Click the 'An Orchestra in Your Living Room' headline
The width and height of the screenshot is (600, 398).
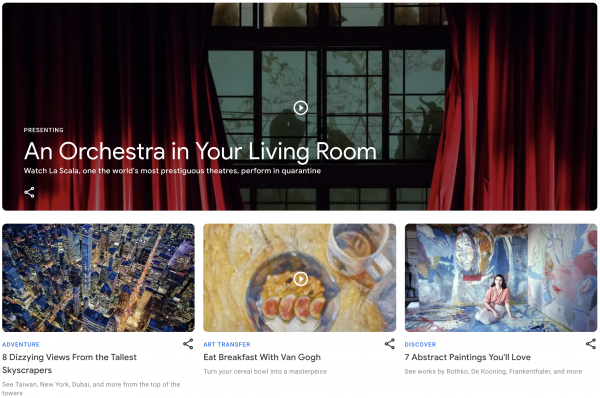pos(200,151)
